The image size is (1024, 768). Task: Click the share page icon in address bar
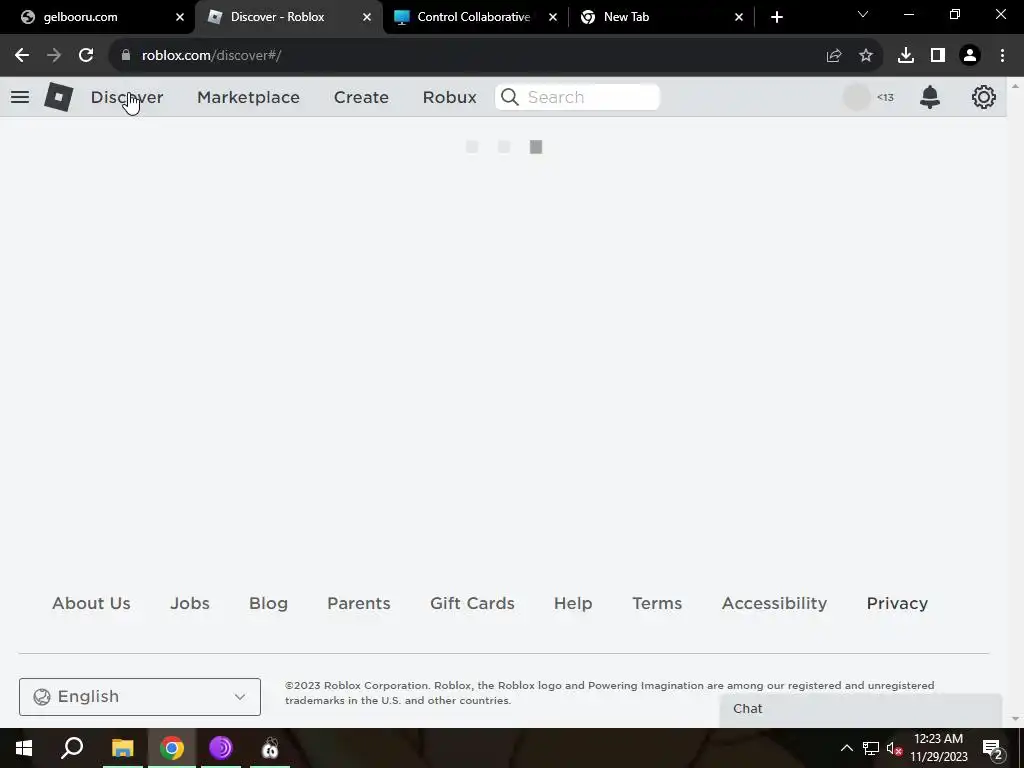click(833, 56)
